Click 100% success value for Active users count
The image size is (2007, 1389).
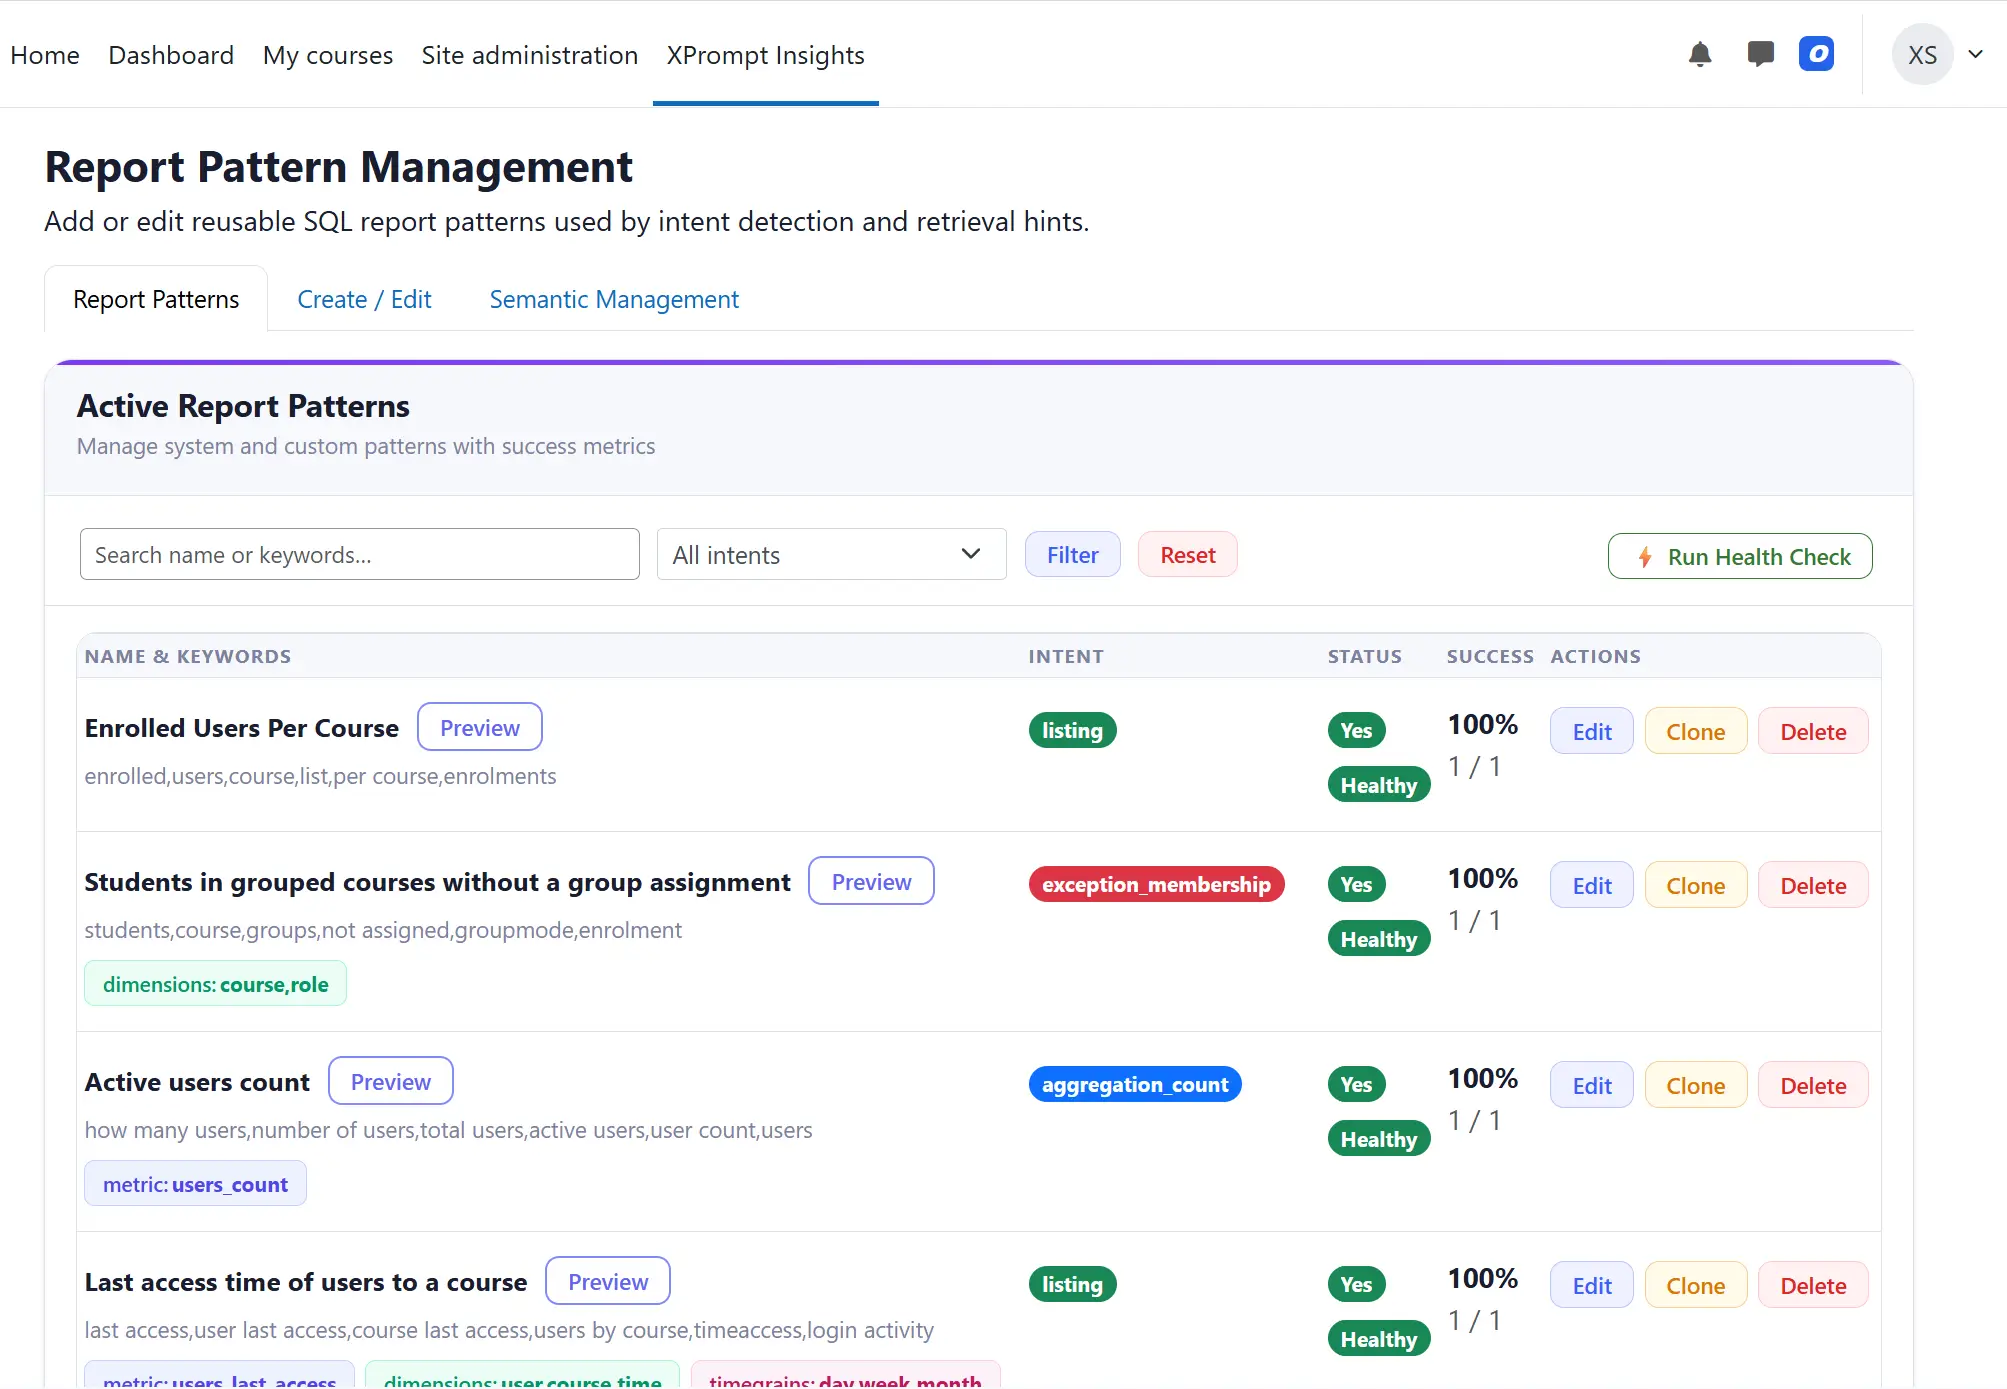(x=1483, y=1078)
